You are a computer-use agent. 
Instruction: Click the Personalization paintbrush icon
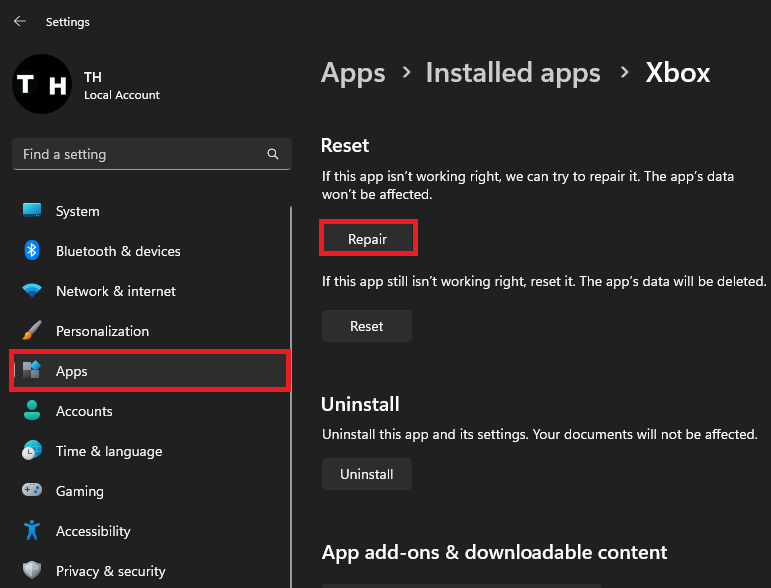point(32,331)
